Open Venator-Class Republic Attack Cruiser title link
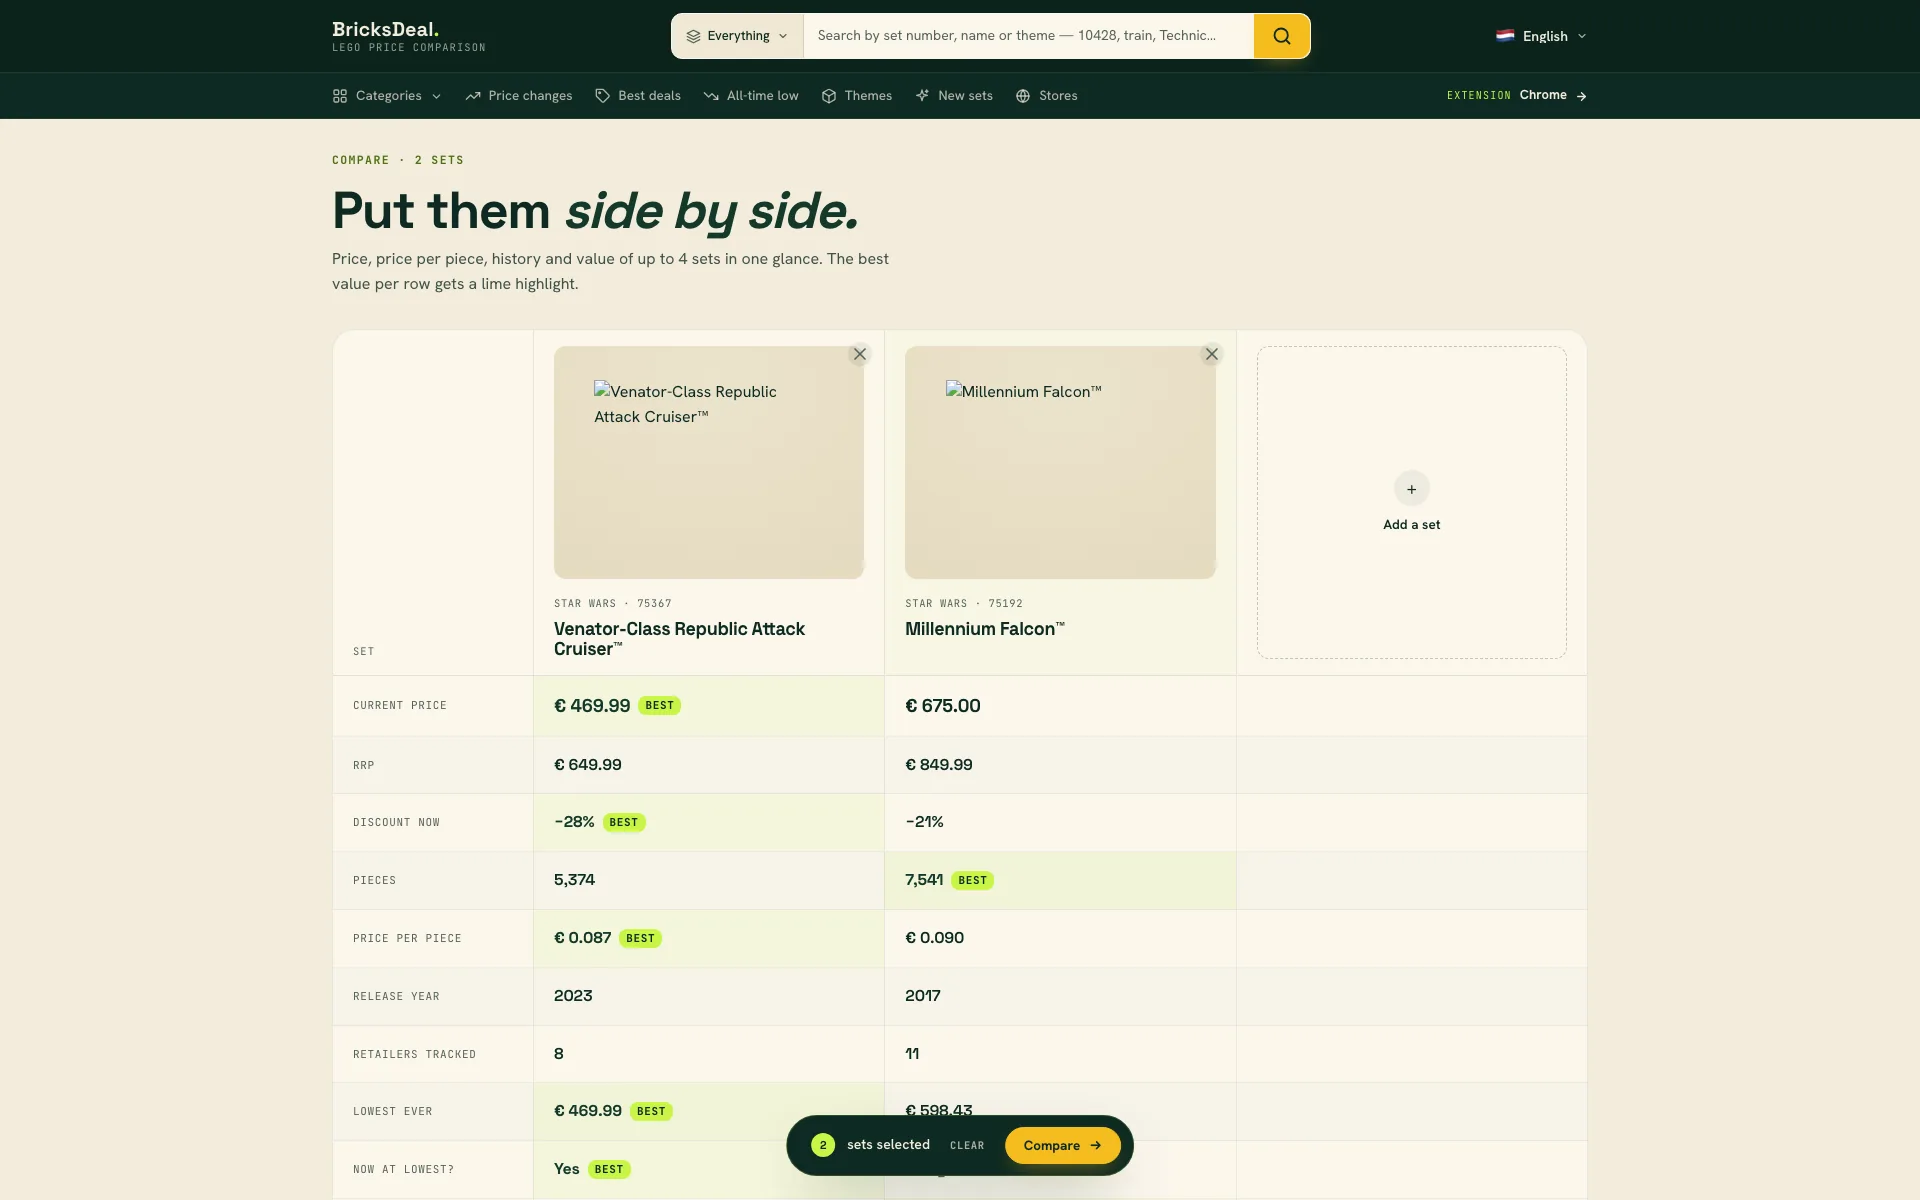Viewport: 1920px width, 1200px height. click(x=679, y=638)
